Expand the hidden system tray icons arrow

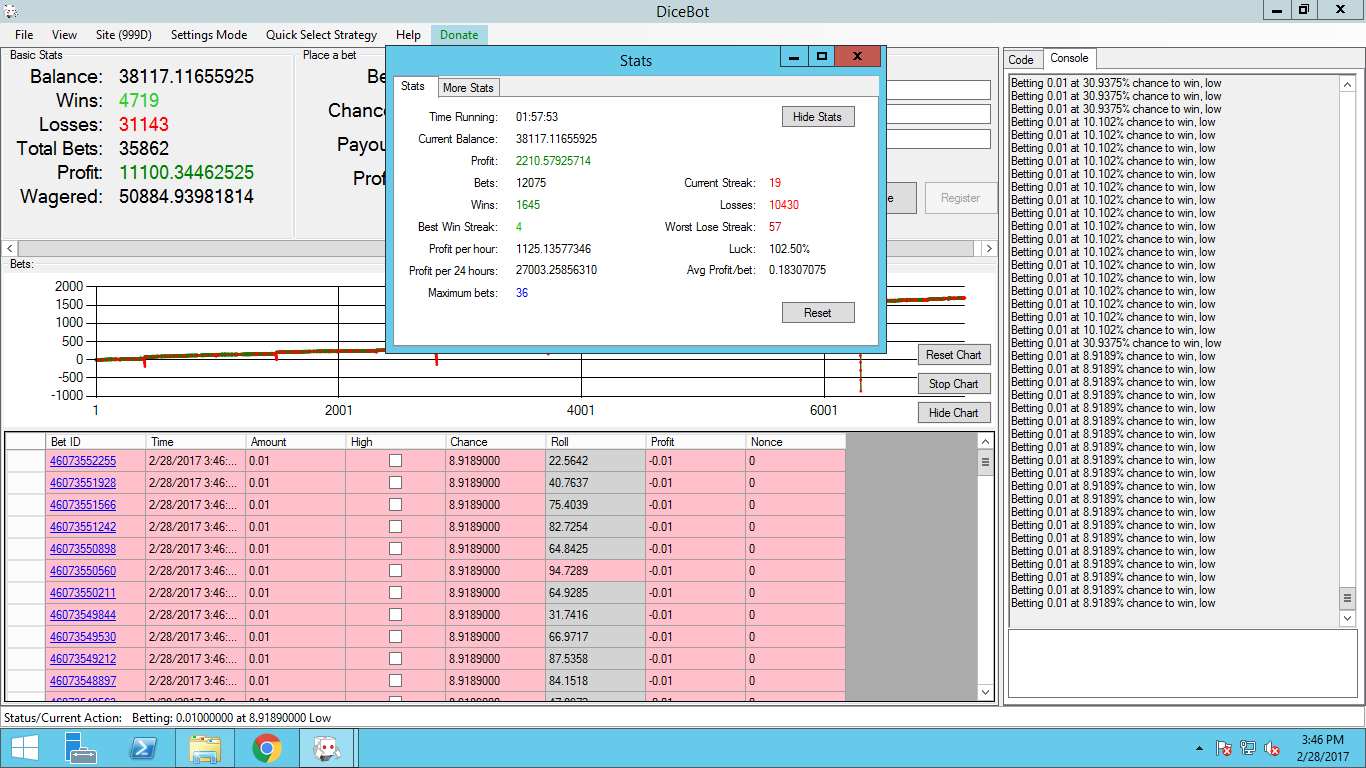click(x=1199, y=748)
